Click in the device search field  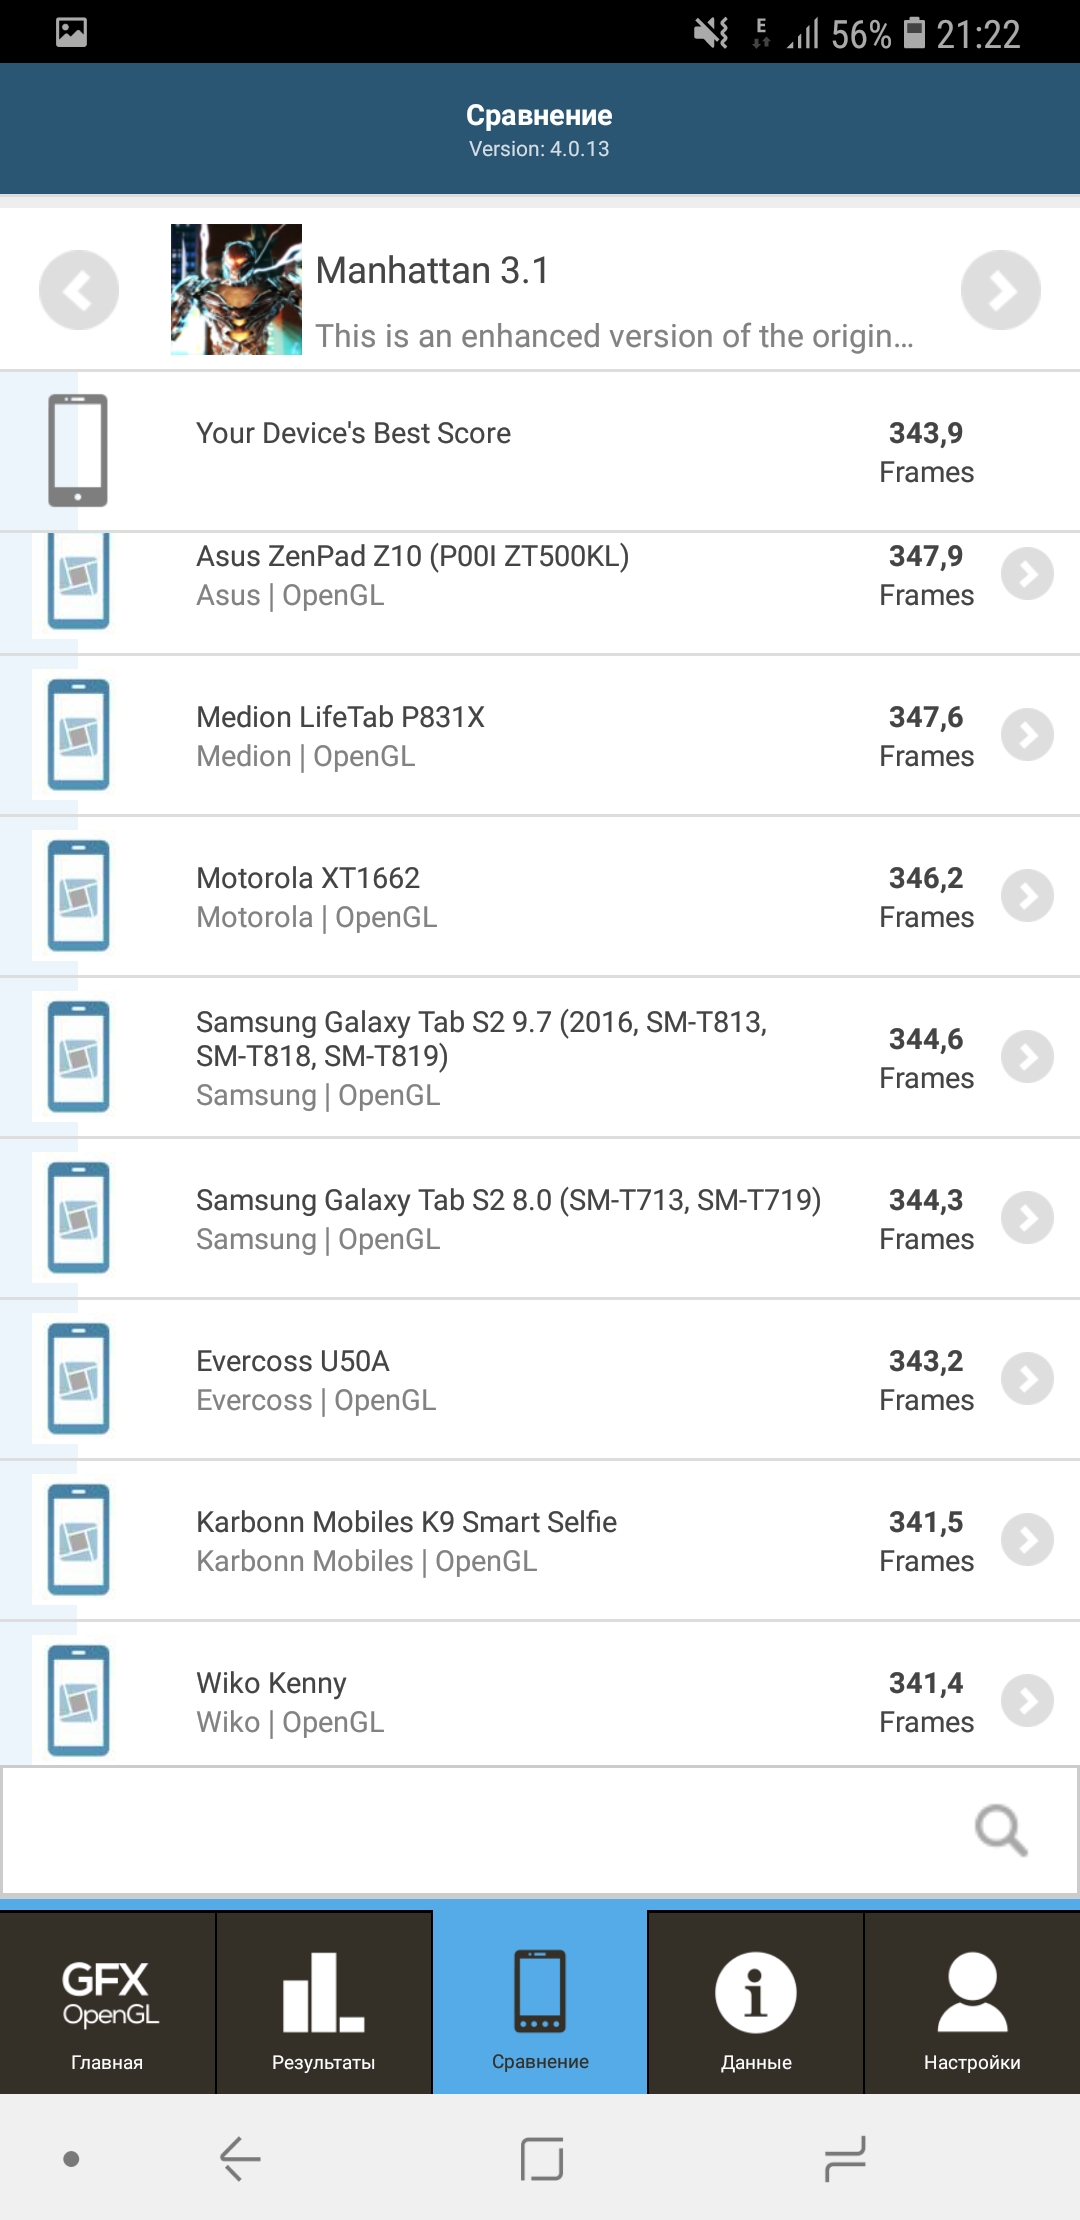[x=480, y=1830]
